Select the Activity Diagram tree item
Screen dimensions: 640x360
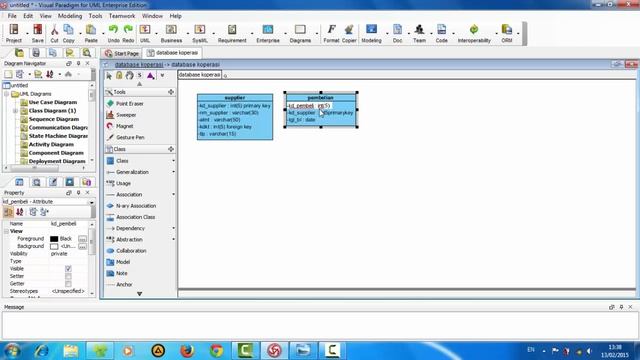pyautogui.click(x=51, y=144)
